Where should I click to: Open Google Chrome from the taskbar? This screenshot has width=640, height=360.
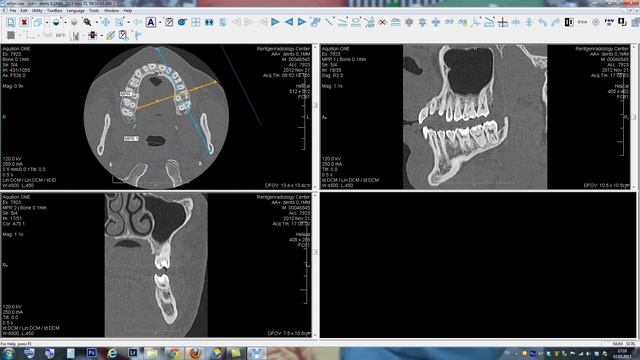[x=174, y=353]
